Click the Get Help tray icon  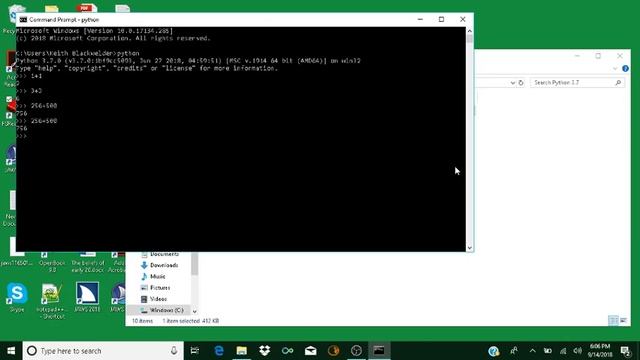pos(493,351)
